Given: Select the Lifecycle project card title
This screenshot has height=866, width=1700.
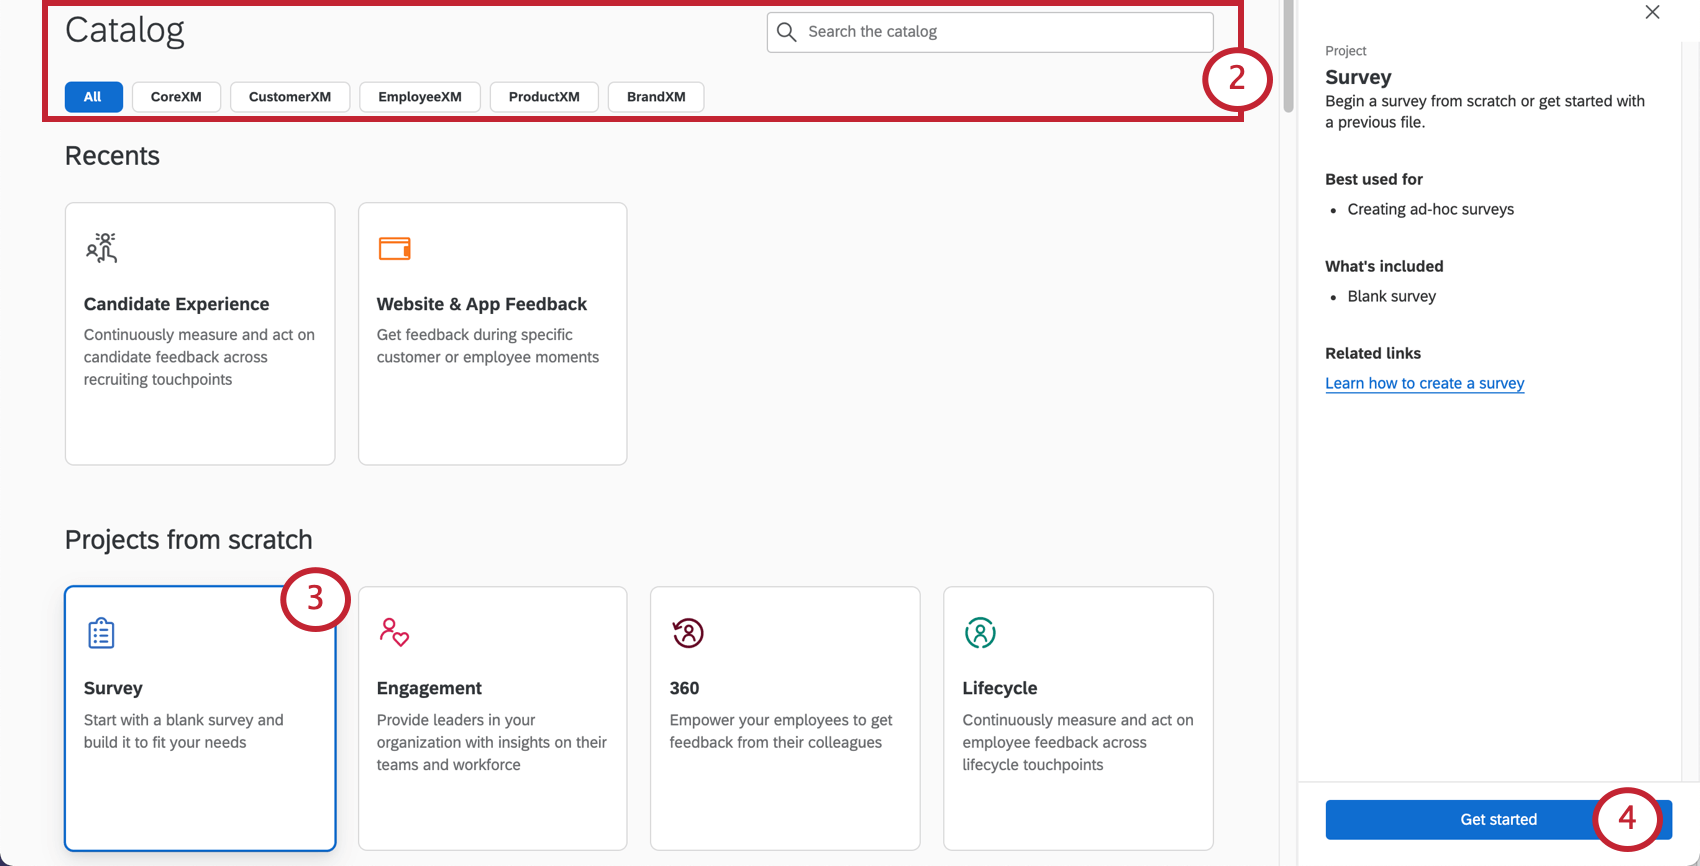Looking at the screenshot, I should (x=999, y=688).
